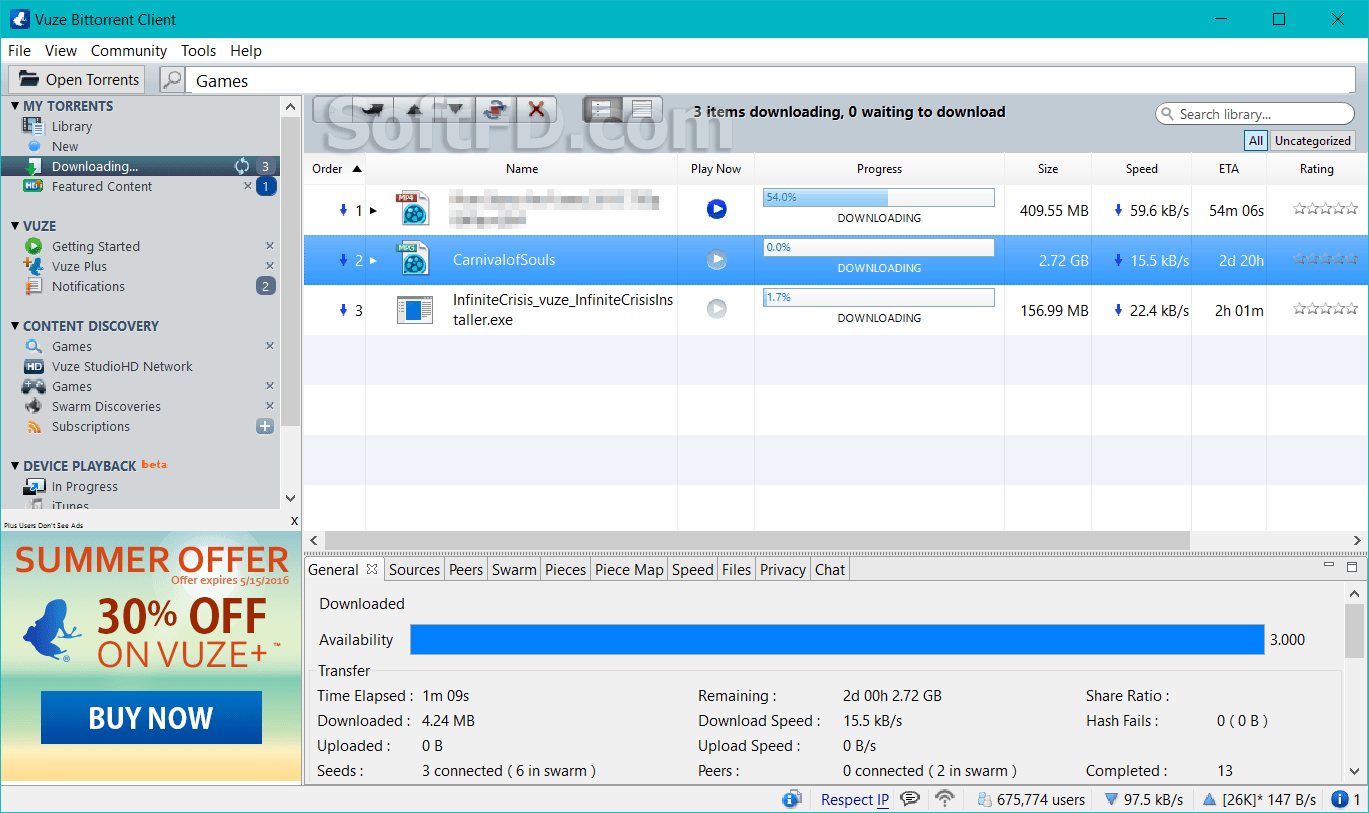Click the CarnivalofSouls video file icon
Viewport: 1369px width, 813px height.
413,259
